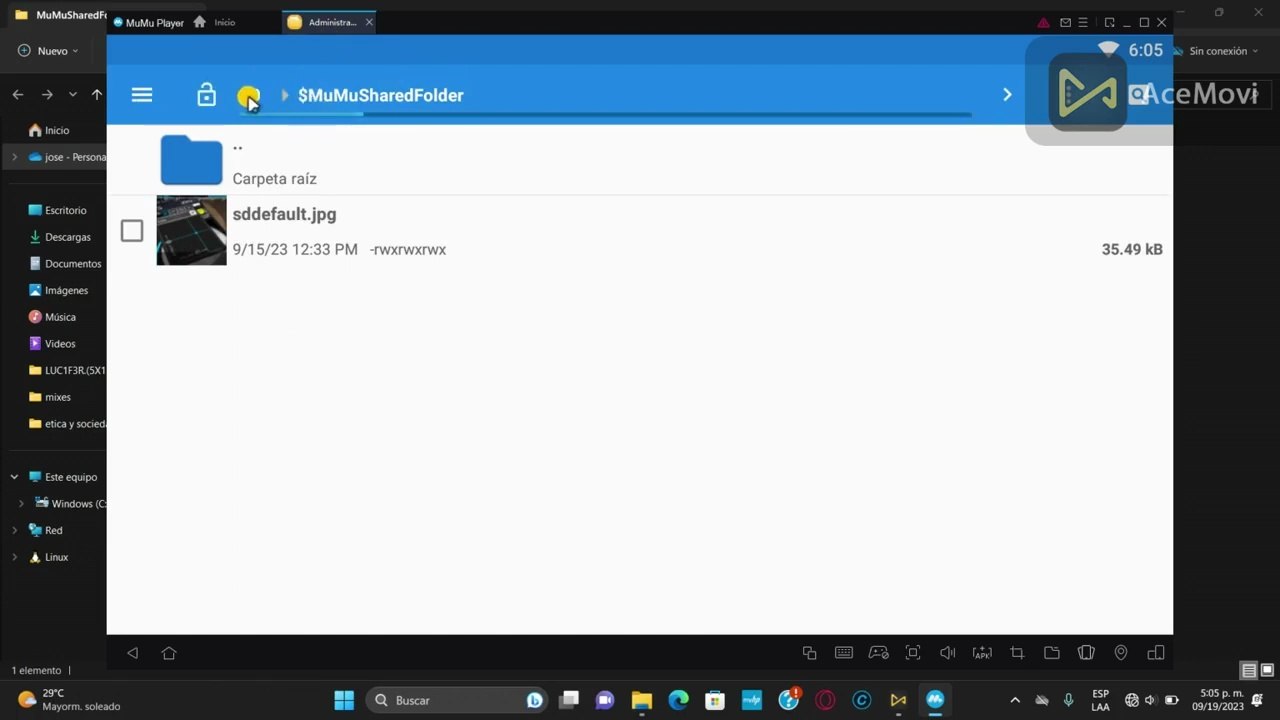Open the gamepad settings icon
1280x720 pixels.
pos(878,653)
